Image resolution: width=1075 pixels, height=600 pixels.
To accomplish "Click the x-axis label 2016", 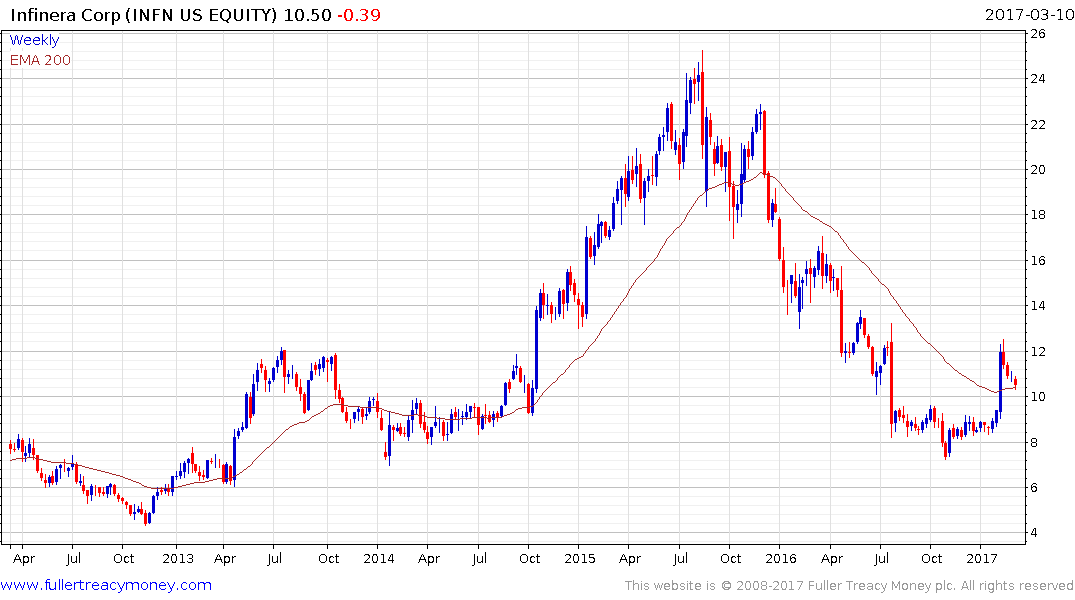I will point(781,558).
